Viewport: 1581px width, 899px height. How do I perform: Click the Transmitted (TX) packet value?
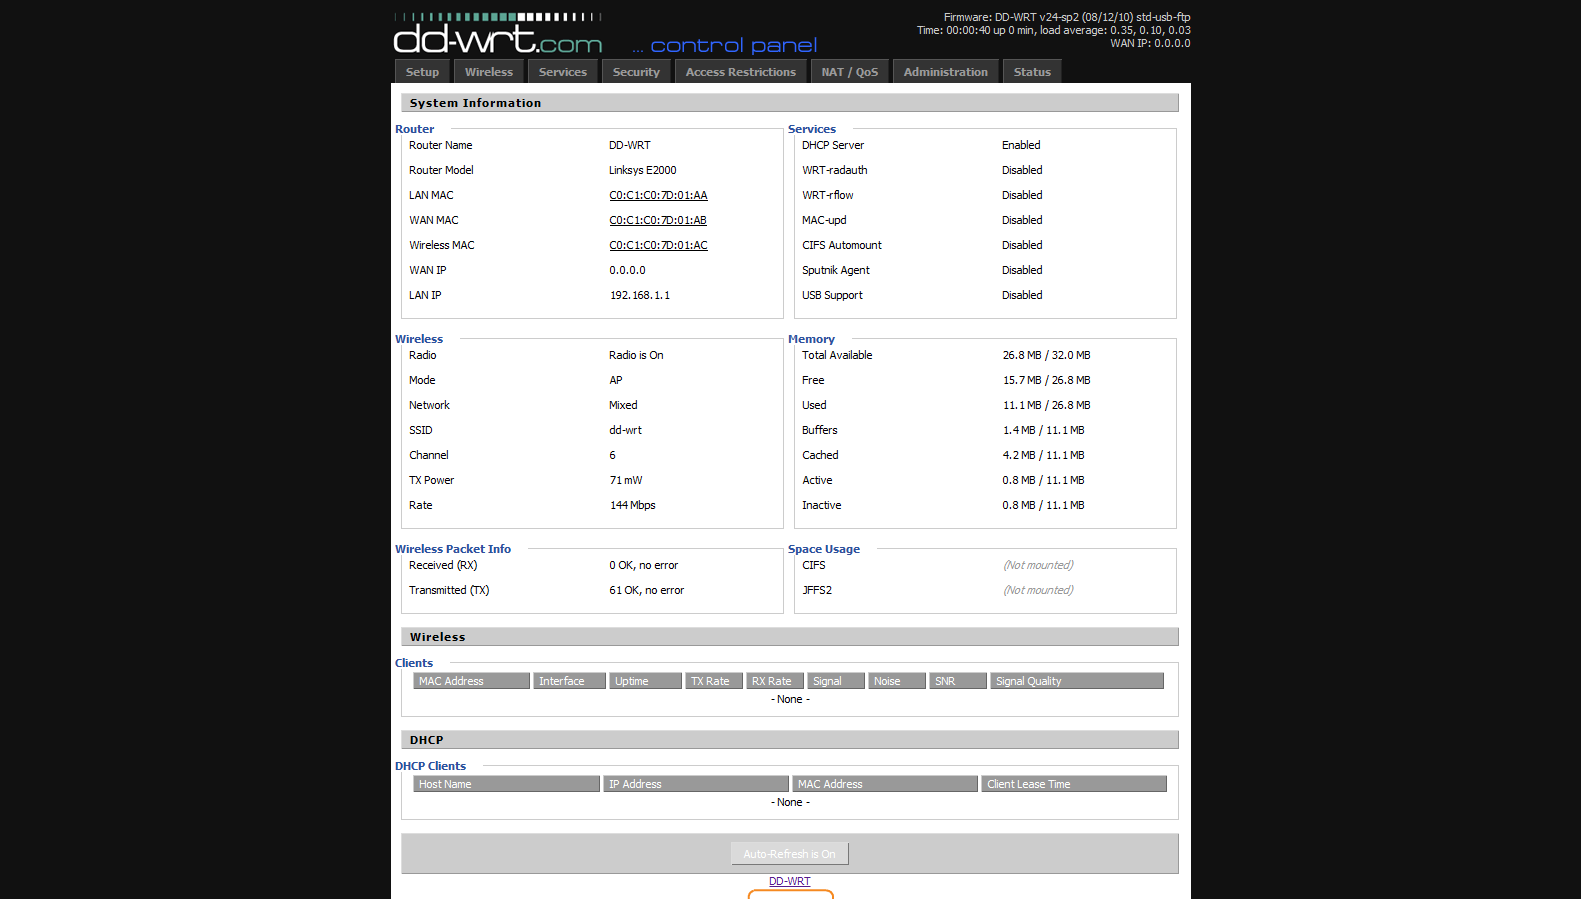647,591
